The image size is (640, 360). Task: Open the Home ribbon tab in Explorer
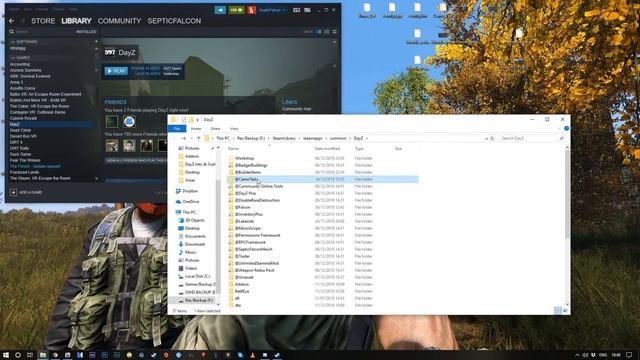pos(196,129)
